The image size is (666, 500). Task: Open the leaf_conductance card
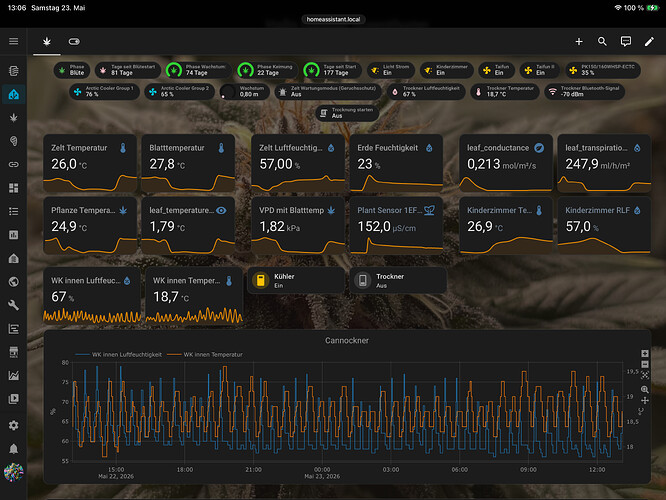point(506,163)
